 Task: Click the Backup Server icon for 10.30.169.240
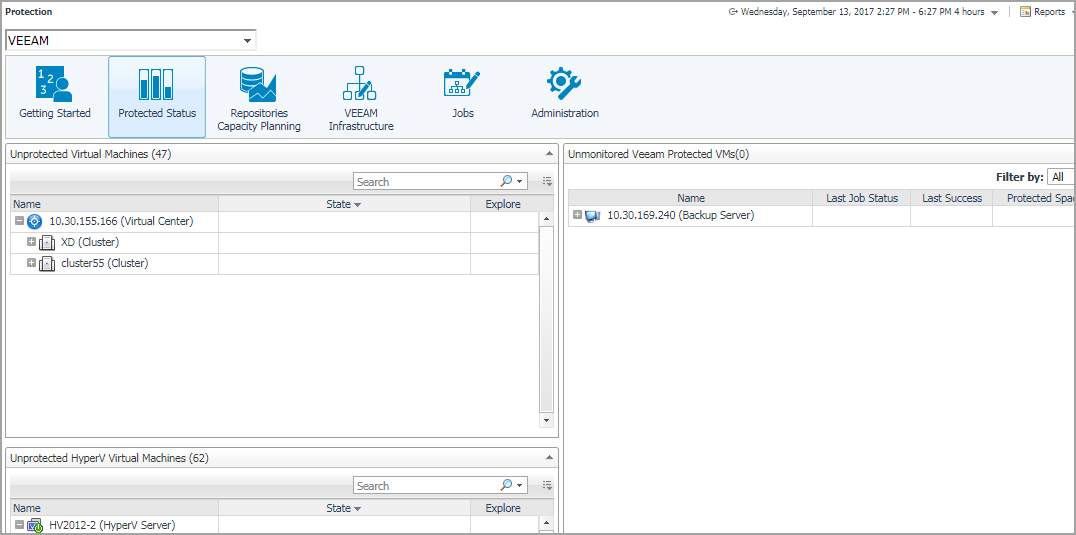(593, 216)
